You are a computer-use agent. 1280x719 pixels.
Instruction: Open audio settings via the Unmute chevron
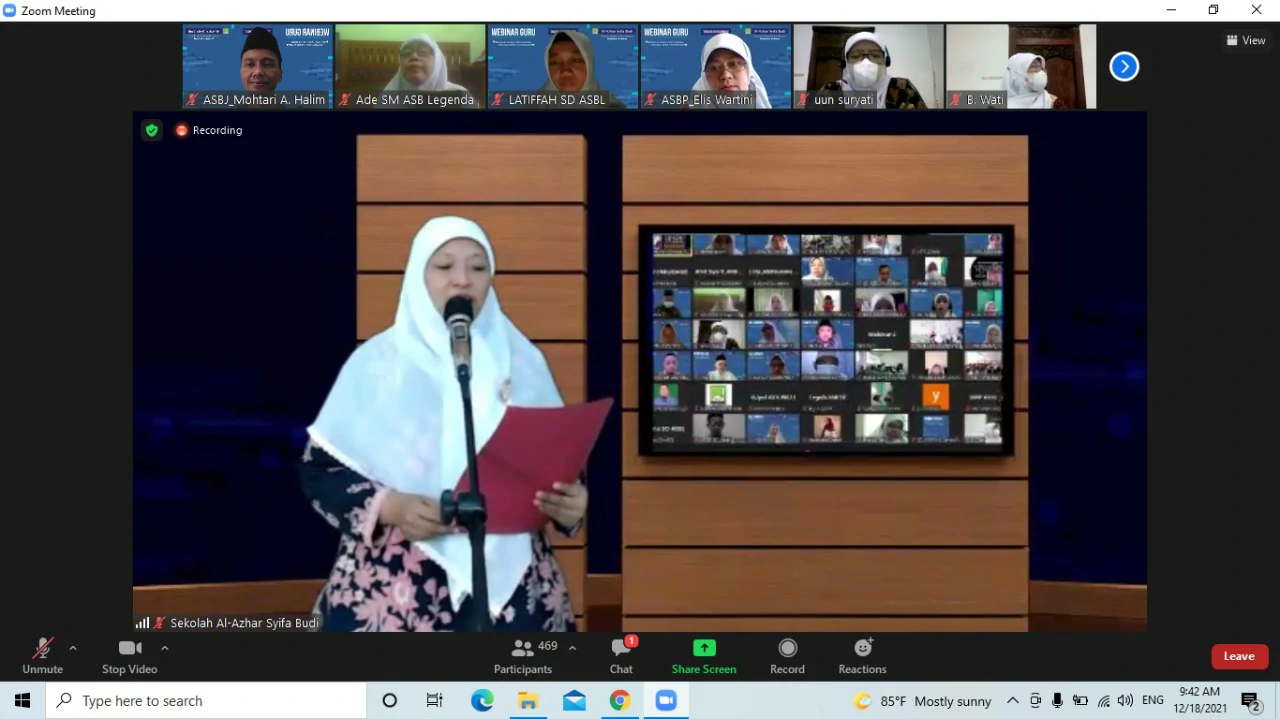pos(72,647)
